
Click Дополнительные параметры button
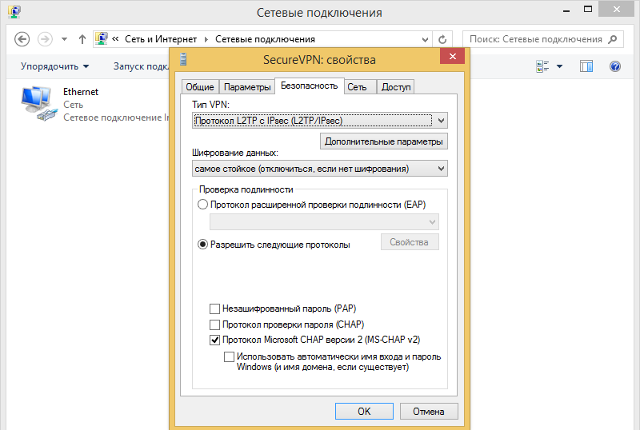tap(384, 142)
